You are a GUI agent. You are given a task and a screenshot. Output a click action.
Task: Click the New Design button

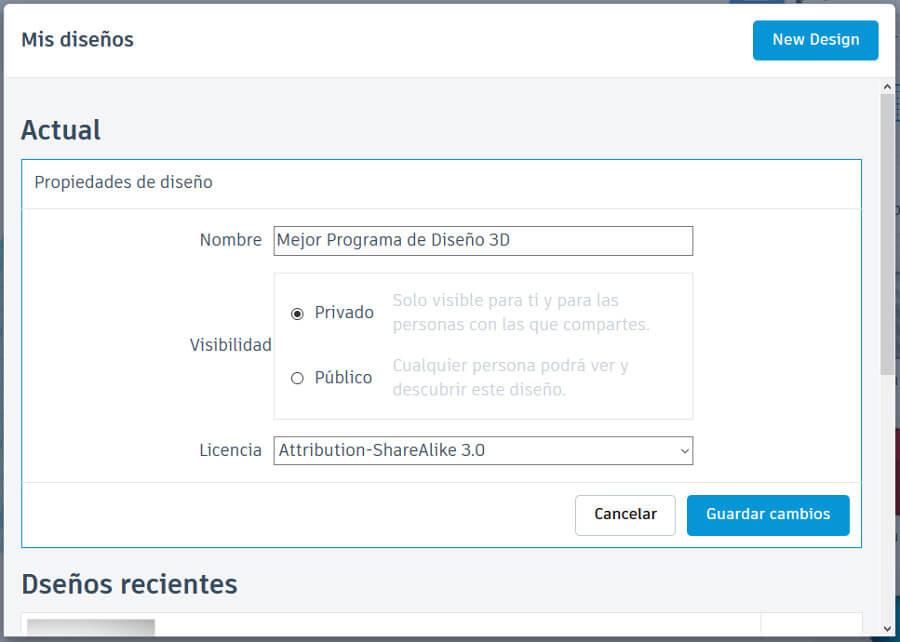815,40
